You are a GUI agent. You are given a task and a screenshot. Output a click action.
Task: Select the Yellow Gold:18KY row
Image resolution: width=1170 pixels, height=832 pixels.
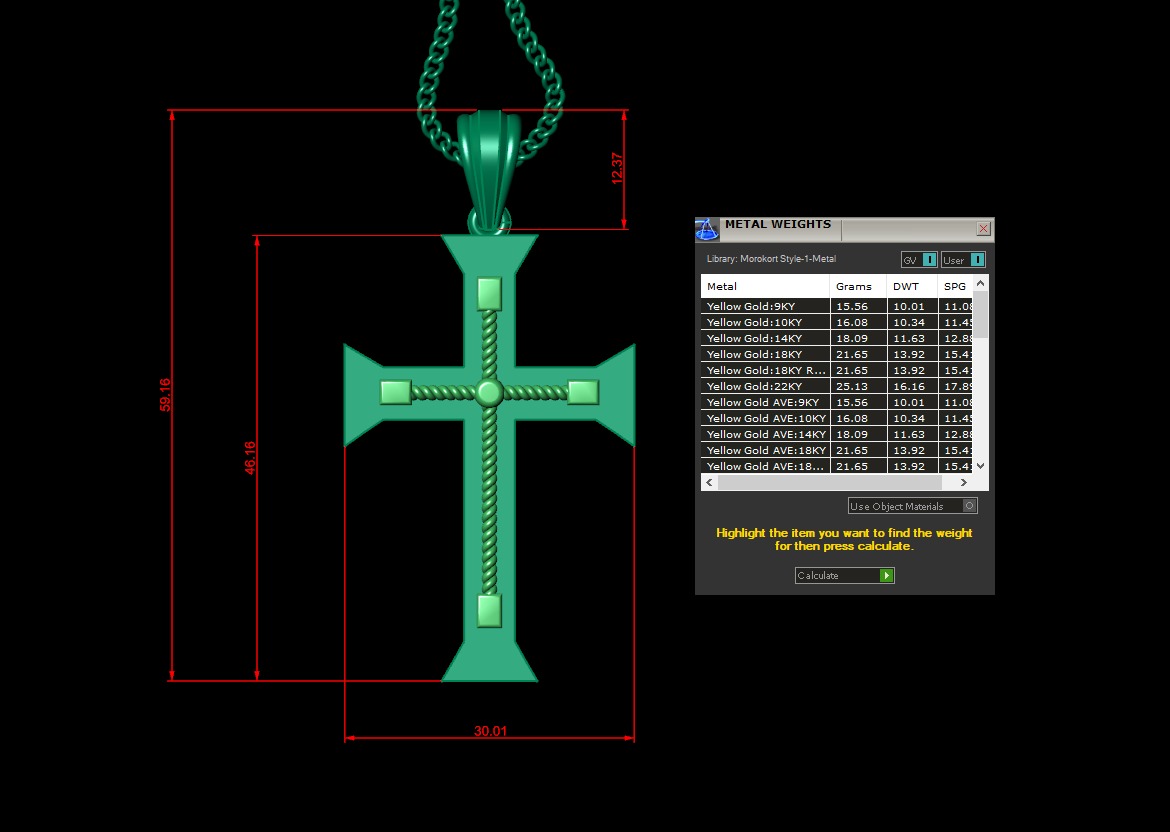click(x=836, y=354)
